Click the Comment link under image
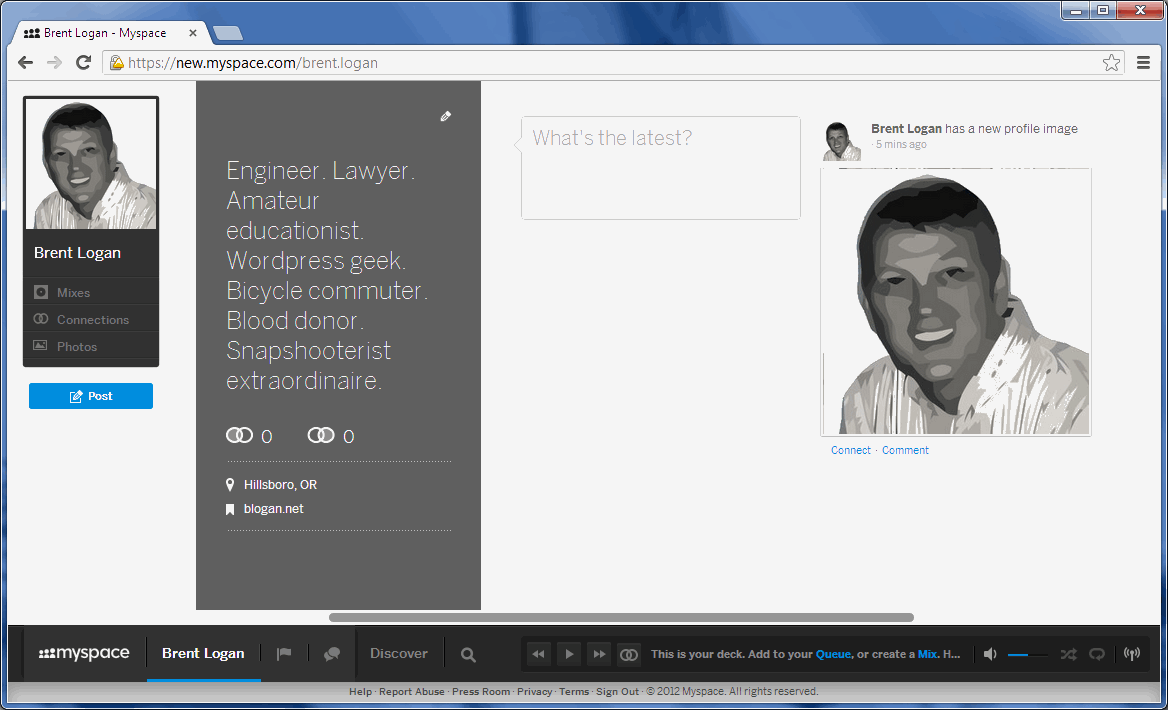Screen dimensions: 1168x710 [x=905, y=450]
